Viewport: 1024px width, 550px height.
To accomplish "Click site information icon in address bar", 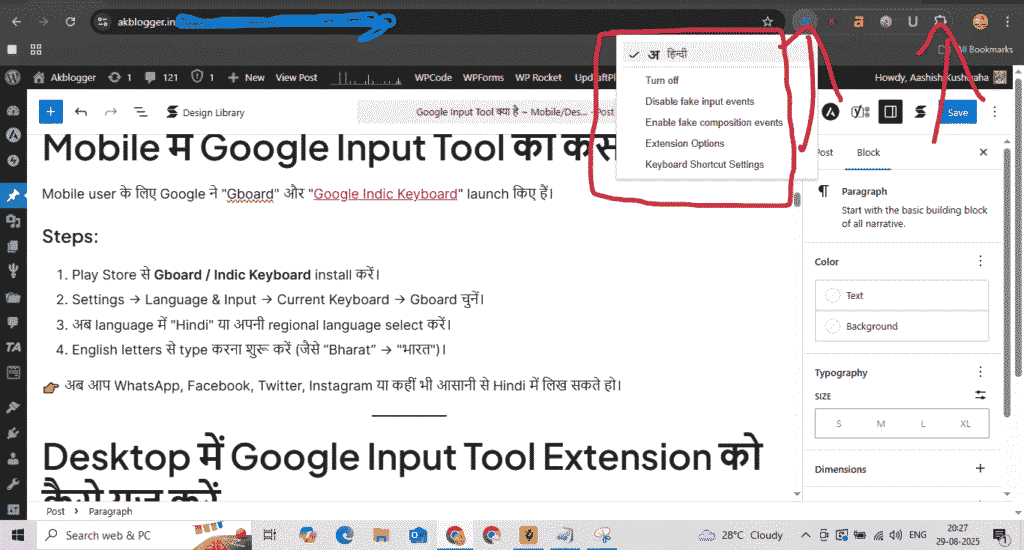I will (103, 22).
